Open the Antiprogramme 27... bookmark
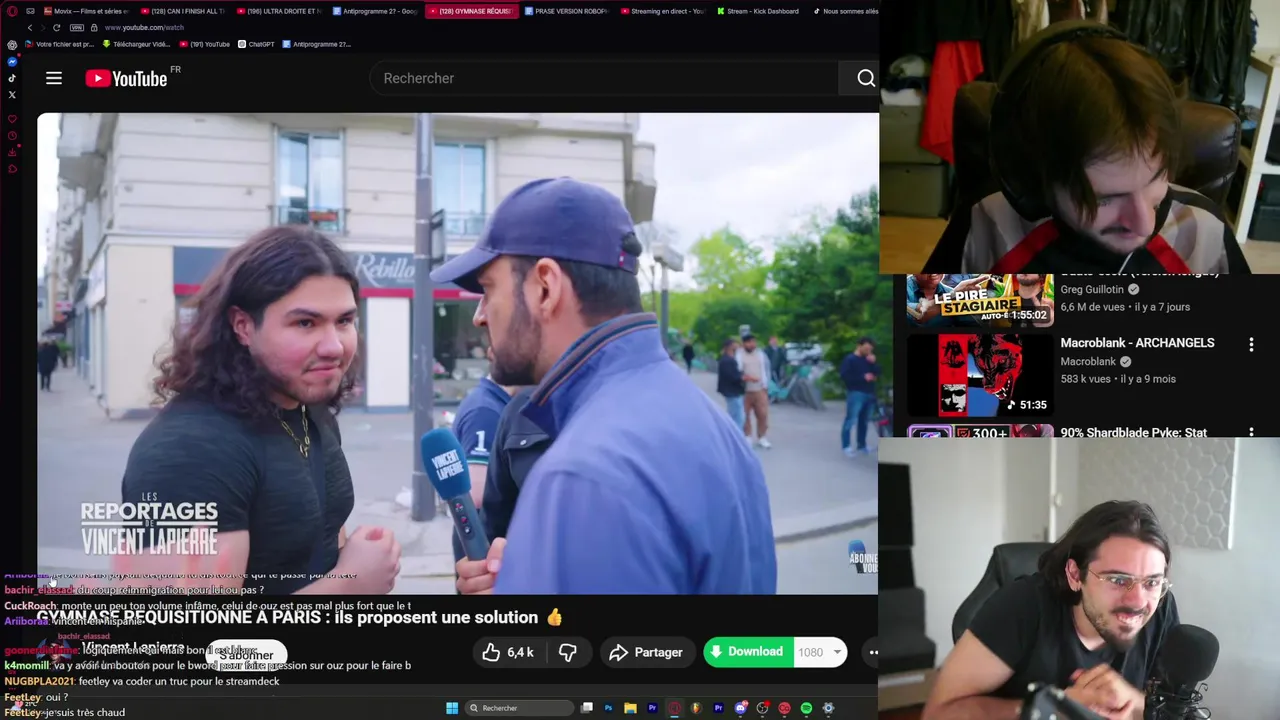Image resolution: width=1280 pixels, height=720 pixels. 317,44
